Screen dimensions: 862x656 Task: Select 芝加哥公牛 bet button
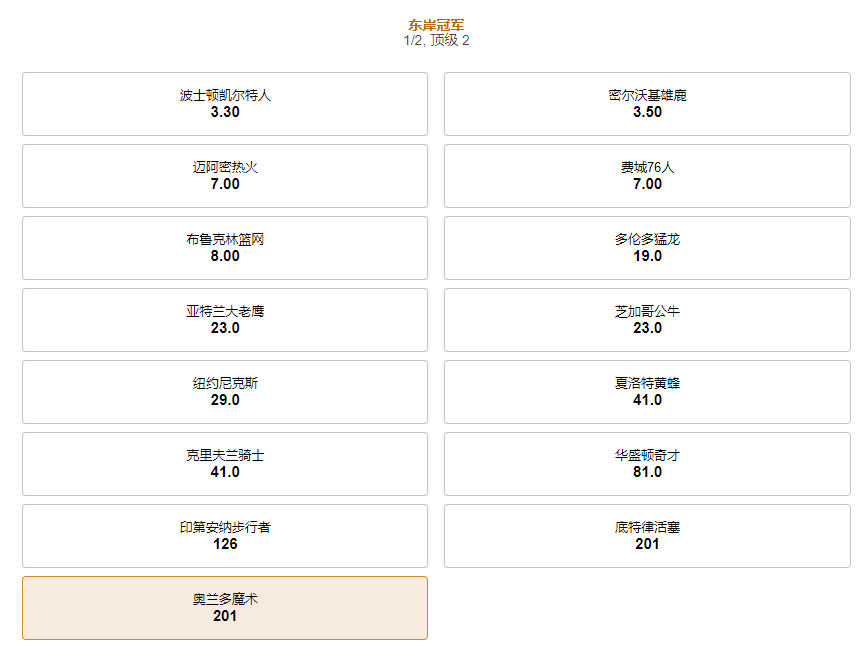point(647,320)
